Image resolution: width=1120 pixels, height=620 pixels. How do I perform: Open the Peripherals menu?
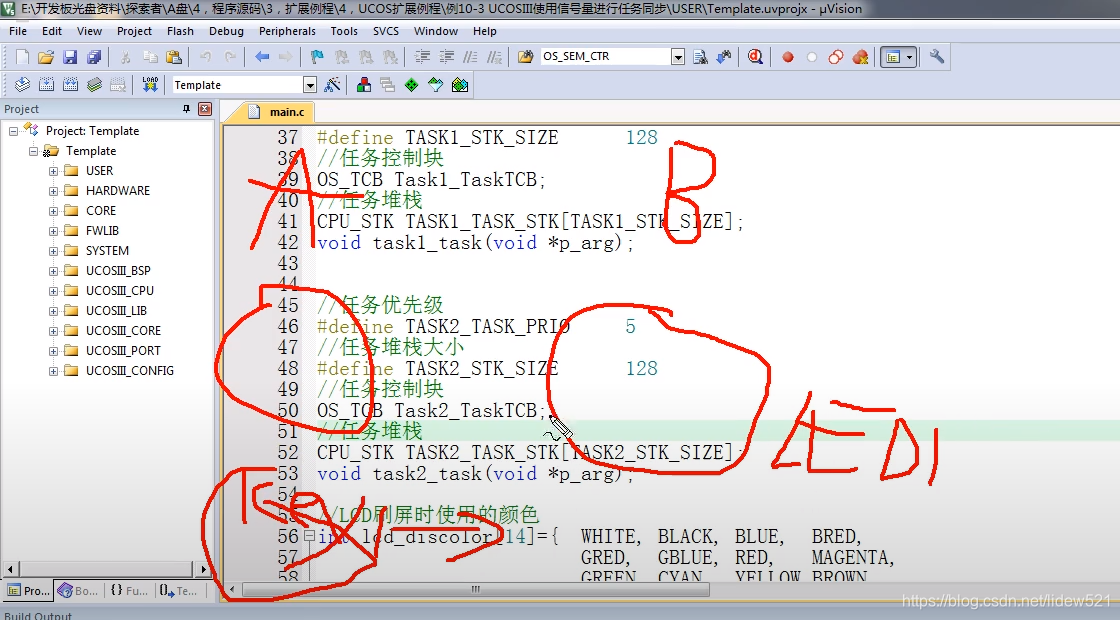click(287, 31)
